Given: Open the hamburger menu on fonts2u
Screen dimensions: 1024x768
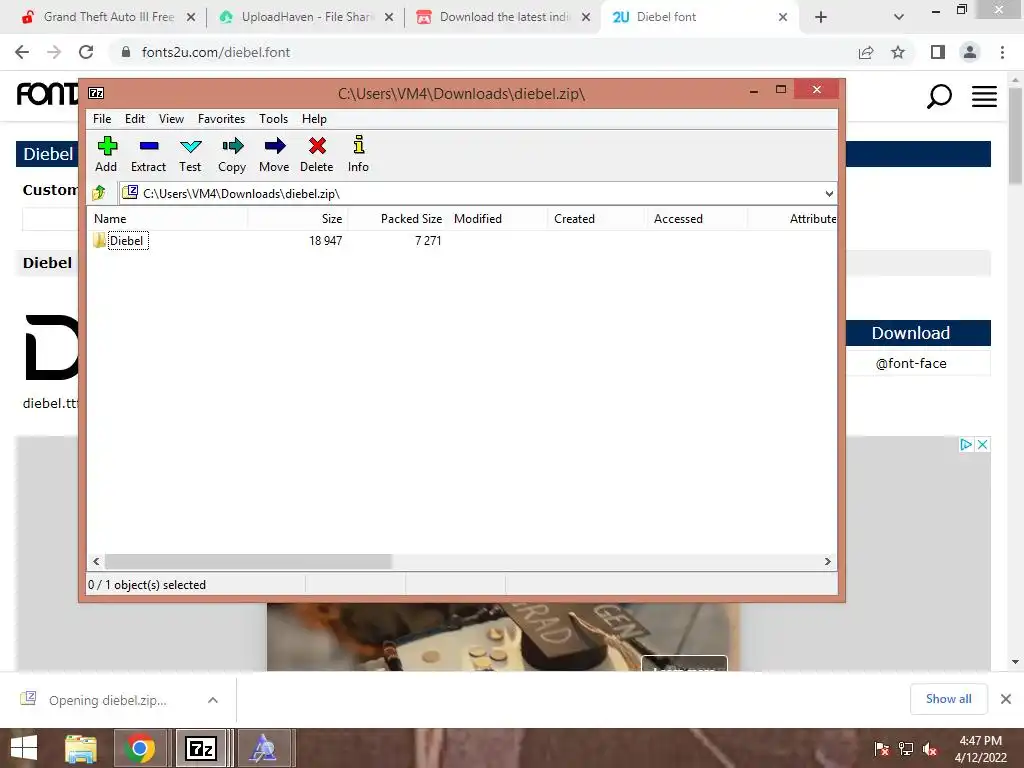Looking at the screenshot, I should tap(984, 96).
